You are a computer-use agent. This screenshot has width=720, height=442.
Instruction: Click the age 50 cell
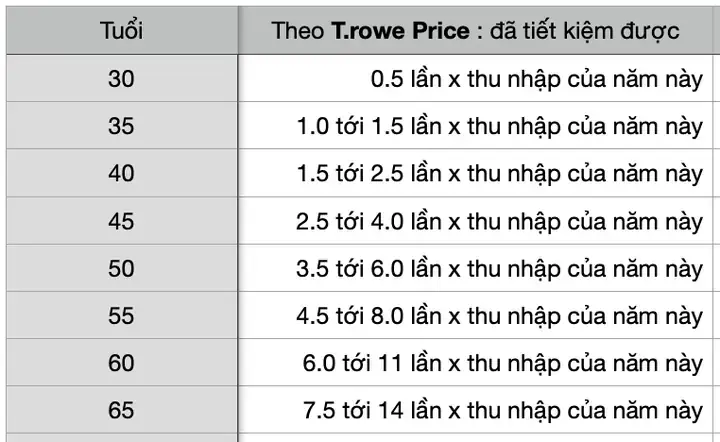[x=122, y=268]
